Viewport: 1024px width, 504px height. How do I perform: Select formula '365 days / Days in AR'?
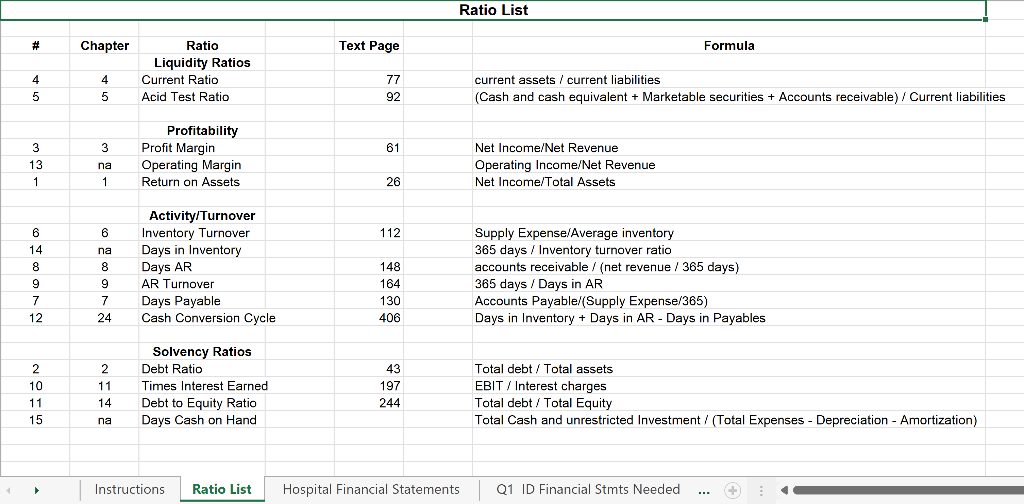point(729,283)
